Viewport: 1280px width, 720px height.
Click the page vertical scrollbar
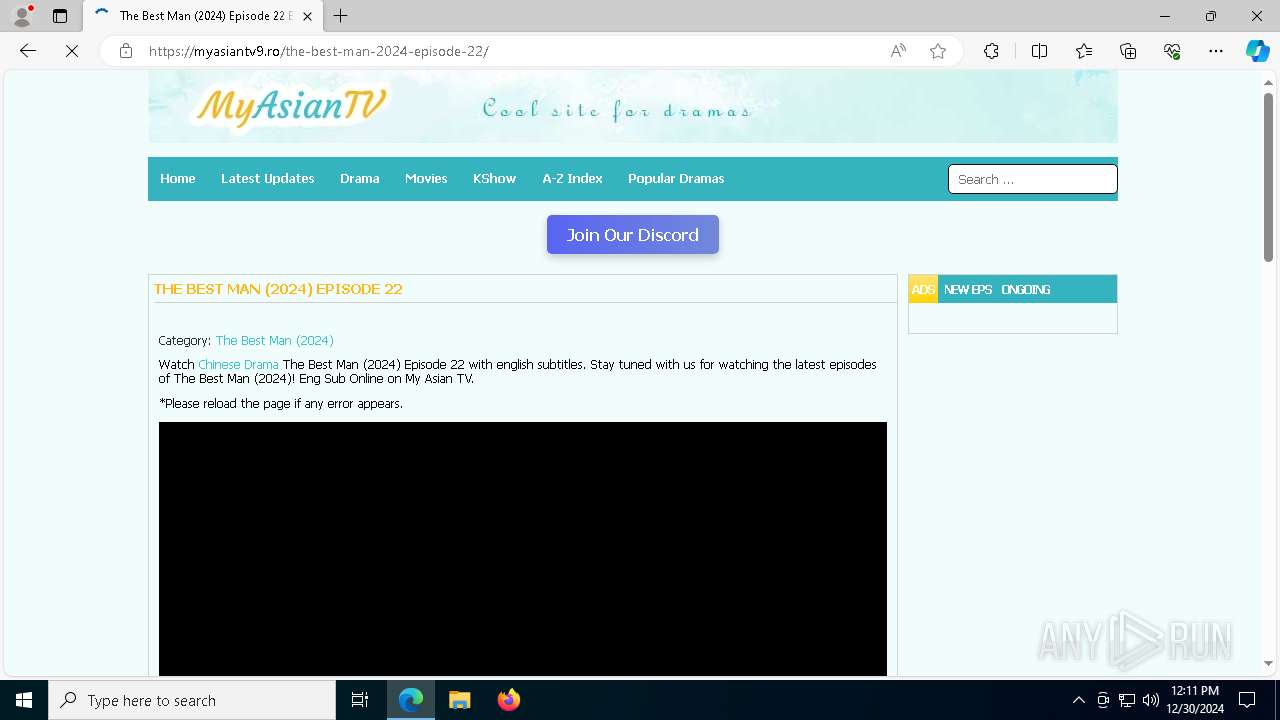pyautogui.click(x=1268, y=178)
